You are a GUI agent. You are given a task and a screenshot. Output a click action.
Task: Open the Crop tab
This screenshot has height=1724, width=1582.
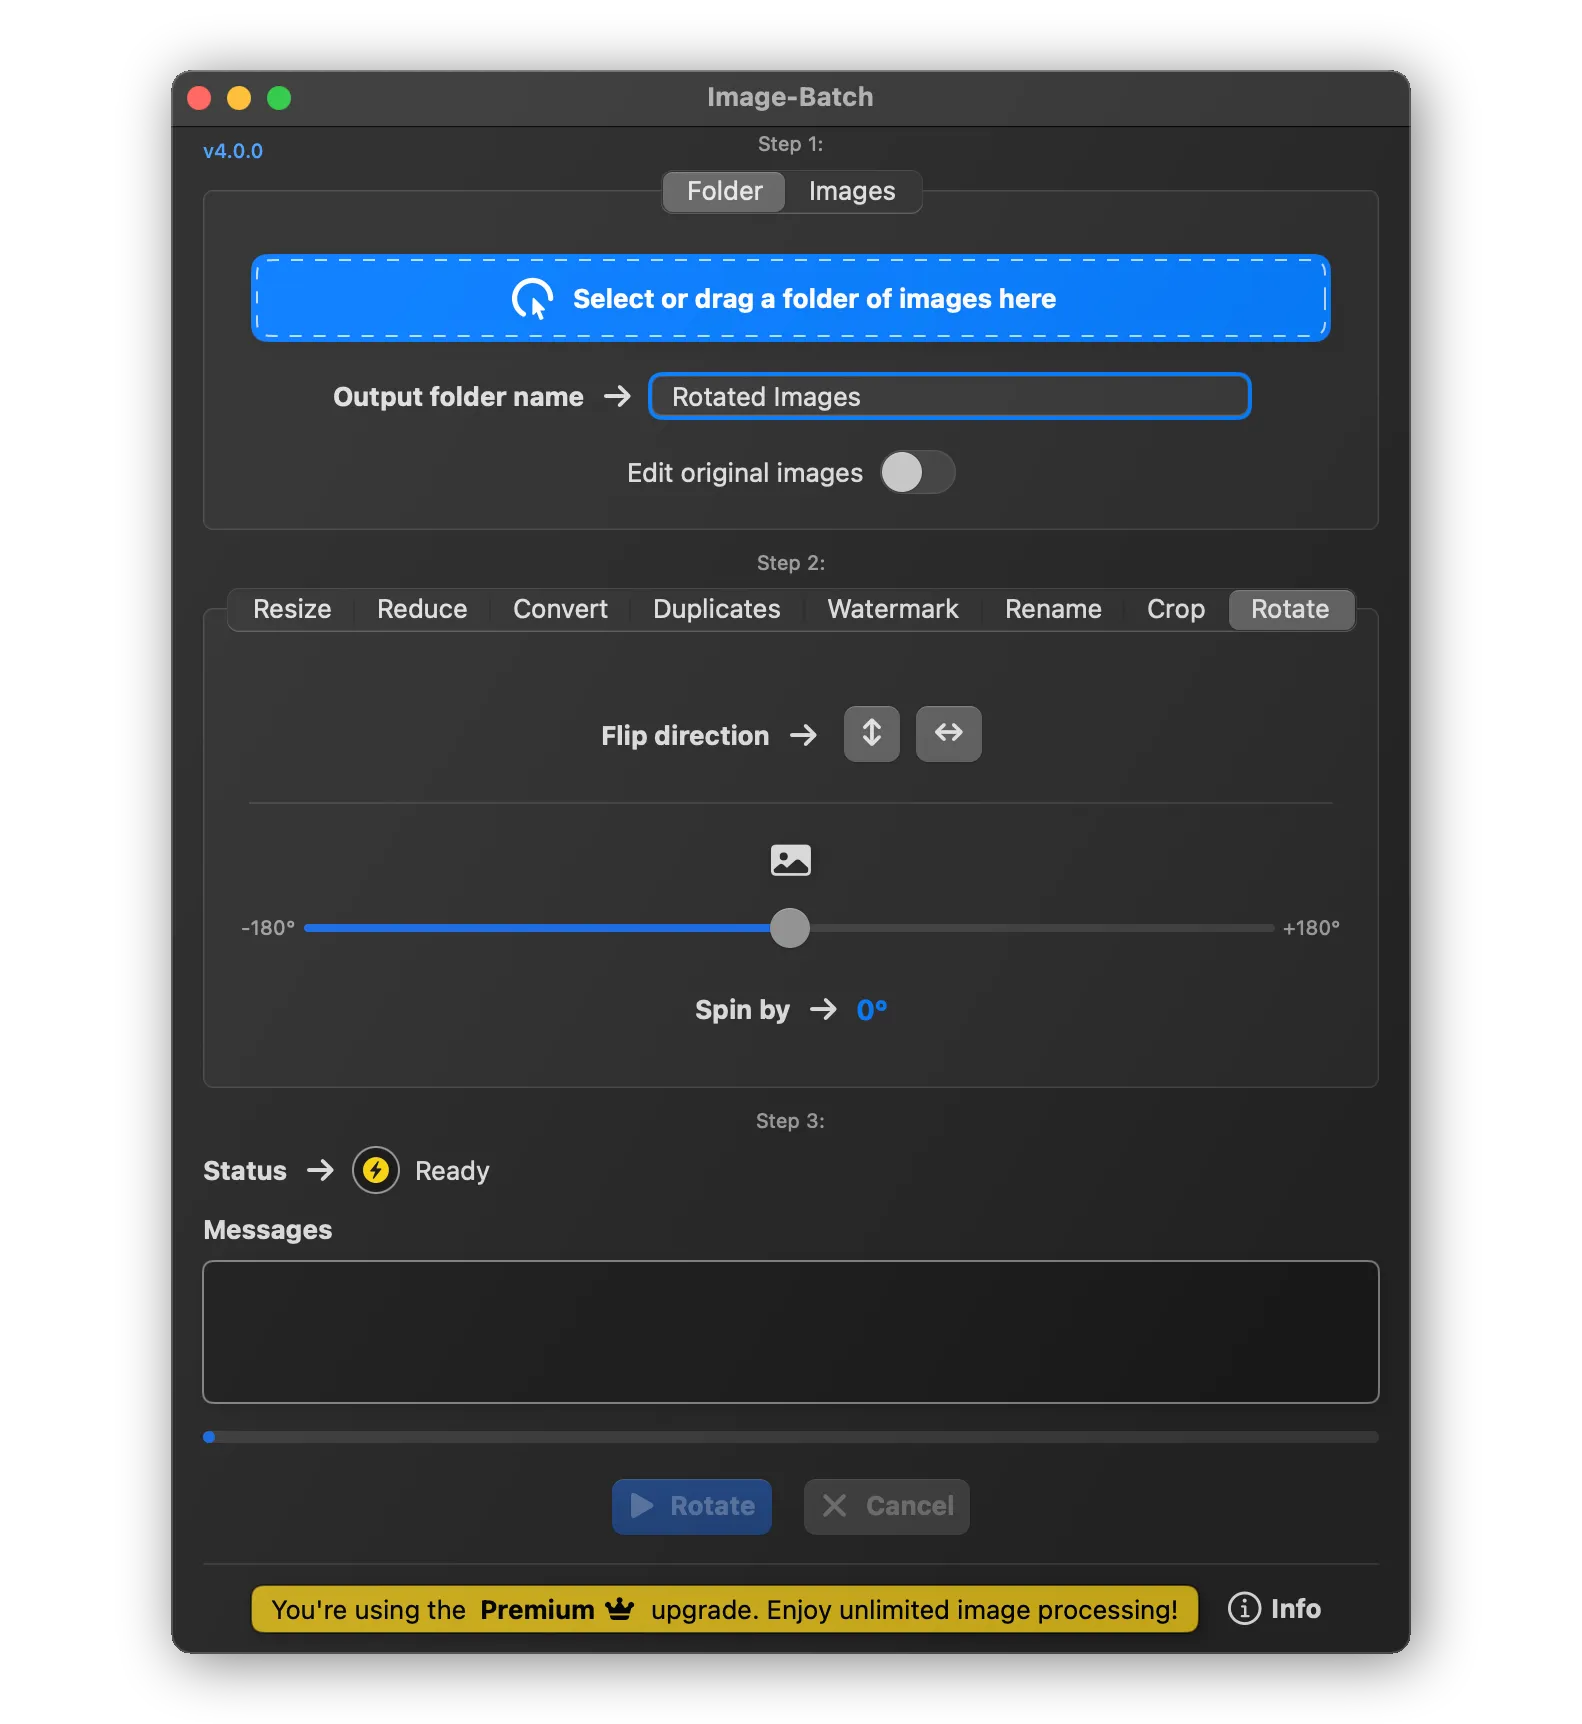[1175, 609]
